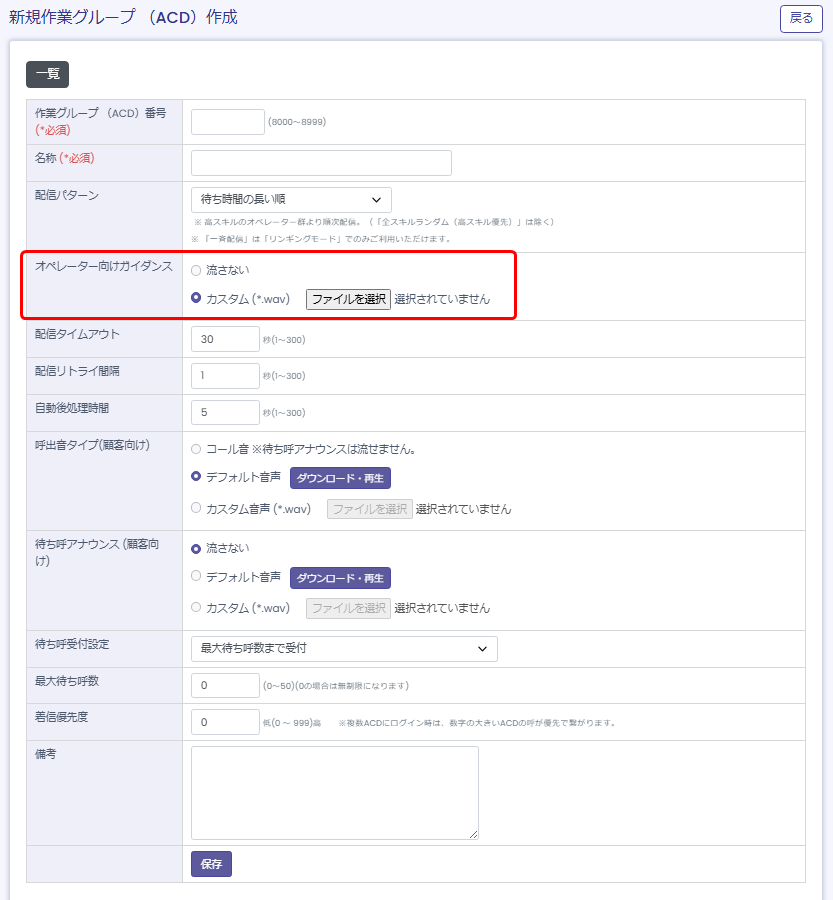Click the 作業グループ (ACD) 番号 input field
833x900 pixels.
[x=227, y=122]
